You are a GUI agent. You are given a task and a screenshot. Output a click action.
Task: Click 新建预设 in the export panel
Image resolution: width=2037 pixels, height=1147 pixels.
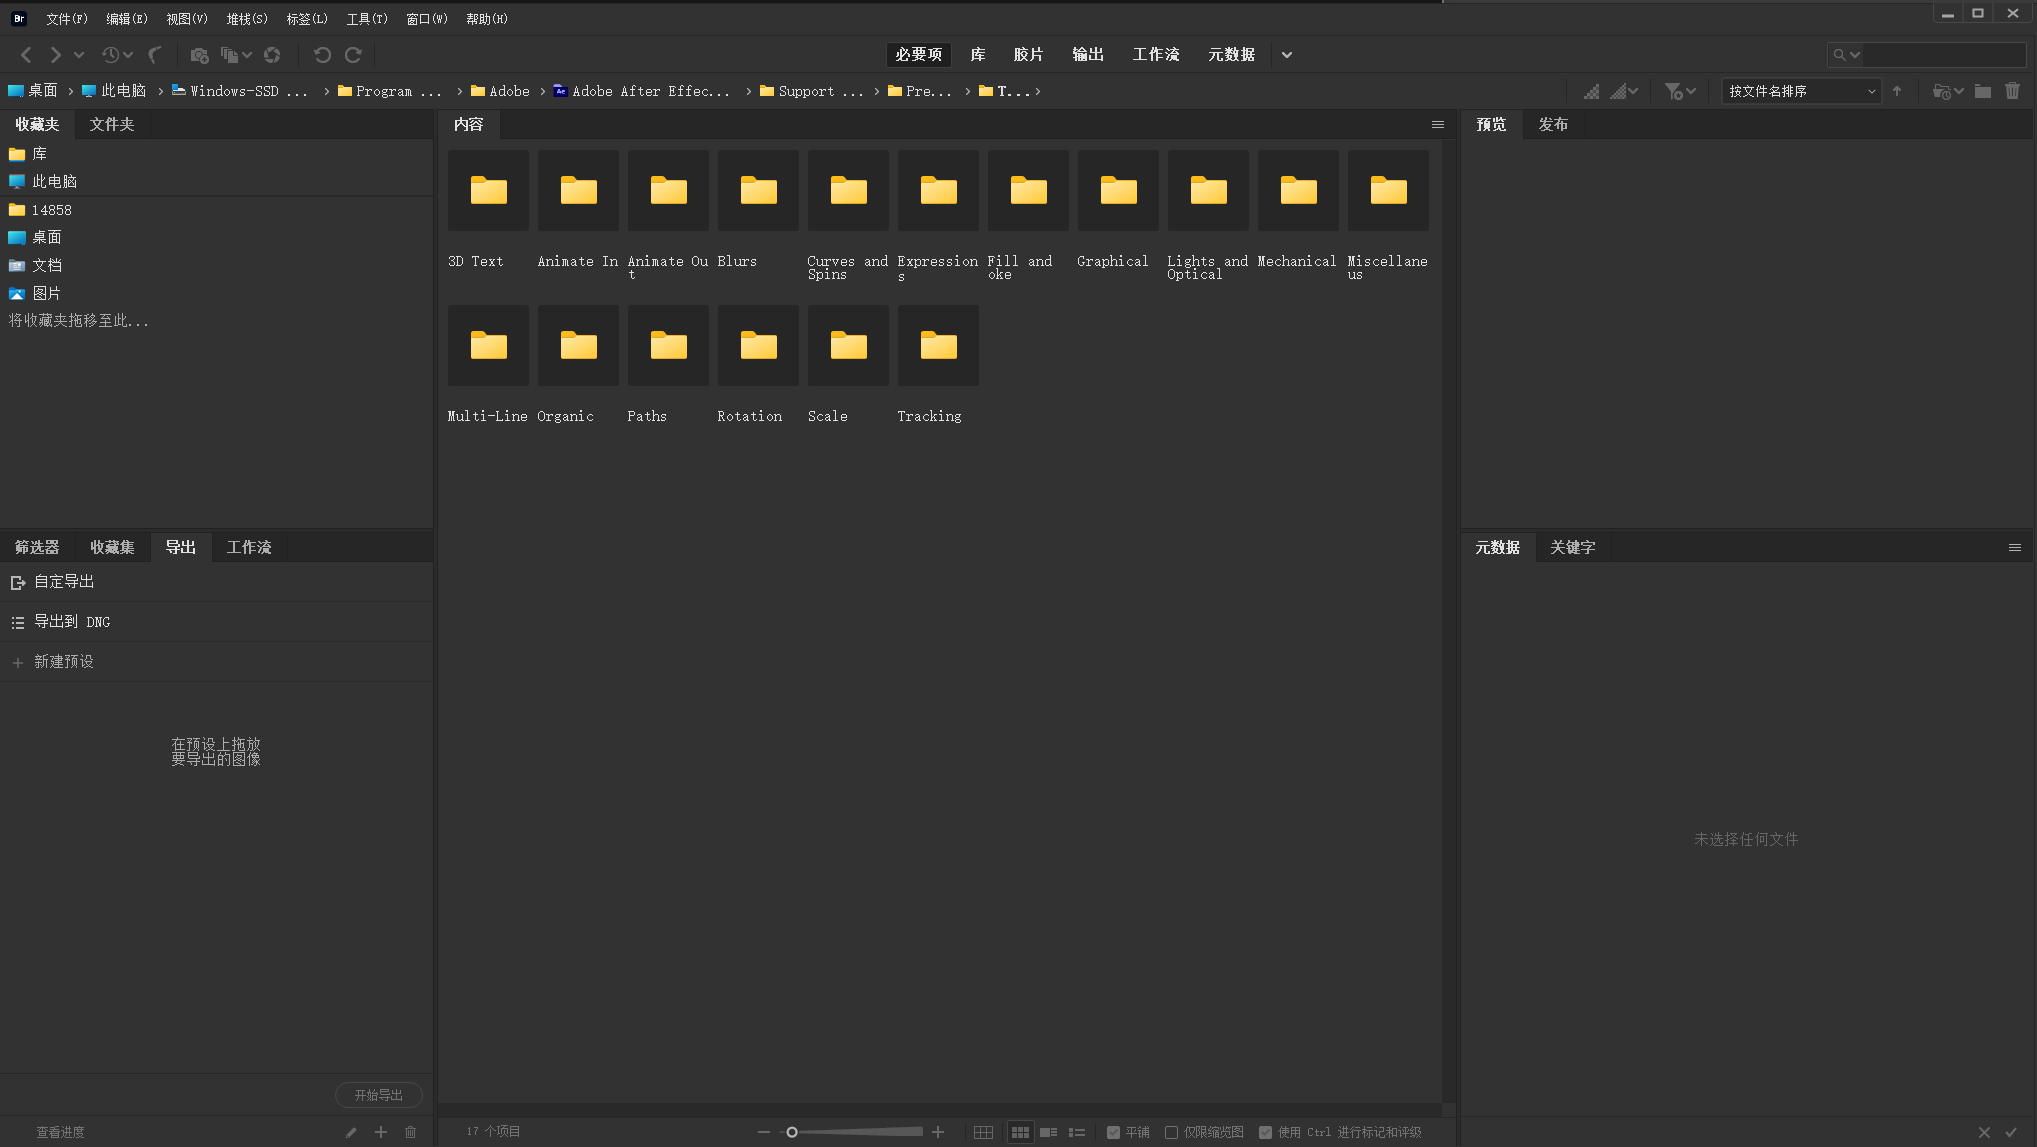[x=63, y=662]
